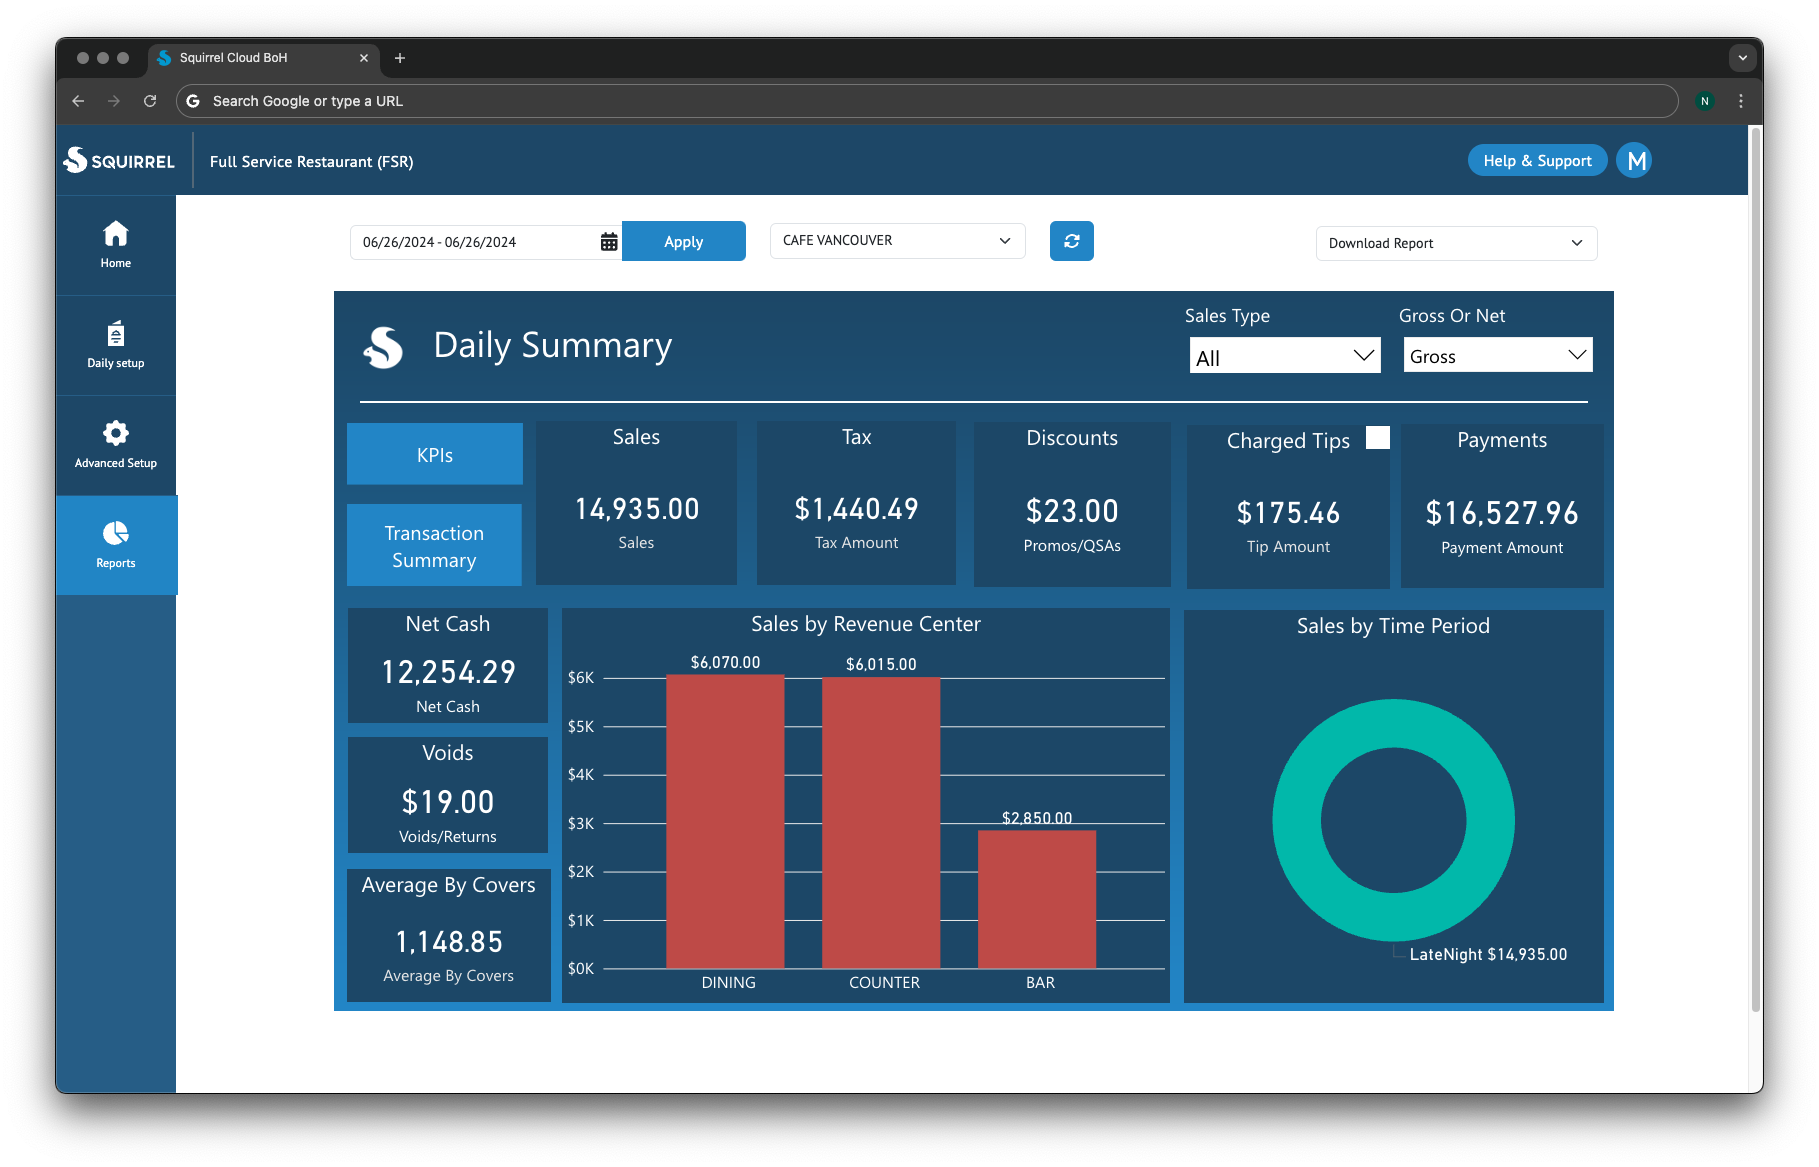The width and height of the screenshot is (1819, 1167).
Task: Open the Gross Or Net dropdown
Action: coord(1497,356)
